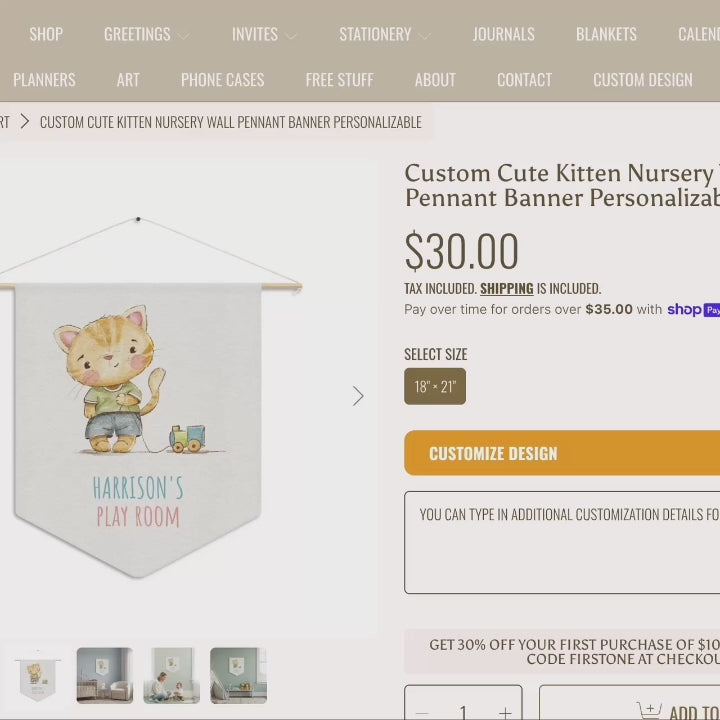This screenshot has width=720, height=720.
Task: Click the next image arrow on product photo
Action: click(x=358, y=396)
